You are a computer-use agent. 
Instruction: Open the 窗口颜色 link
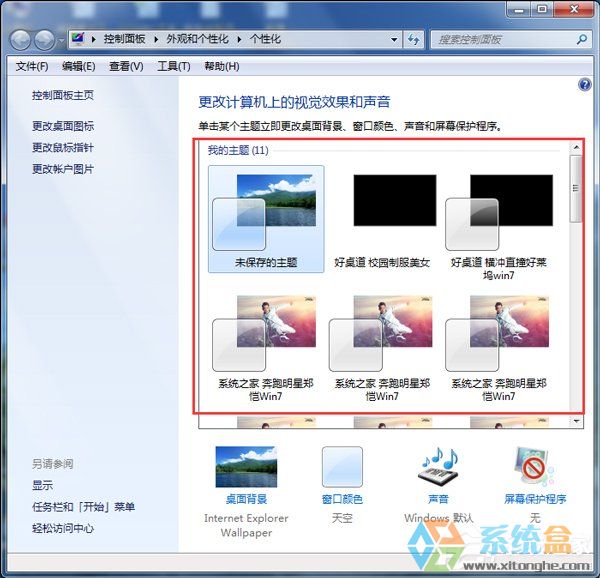point(342,499)
